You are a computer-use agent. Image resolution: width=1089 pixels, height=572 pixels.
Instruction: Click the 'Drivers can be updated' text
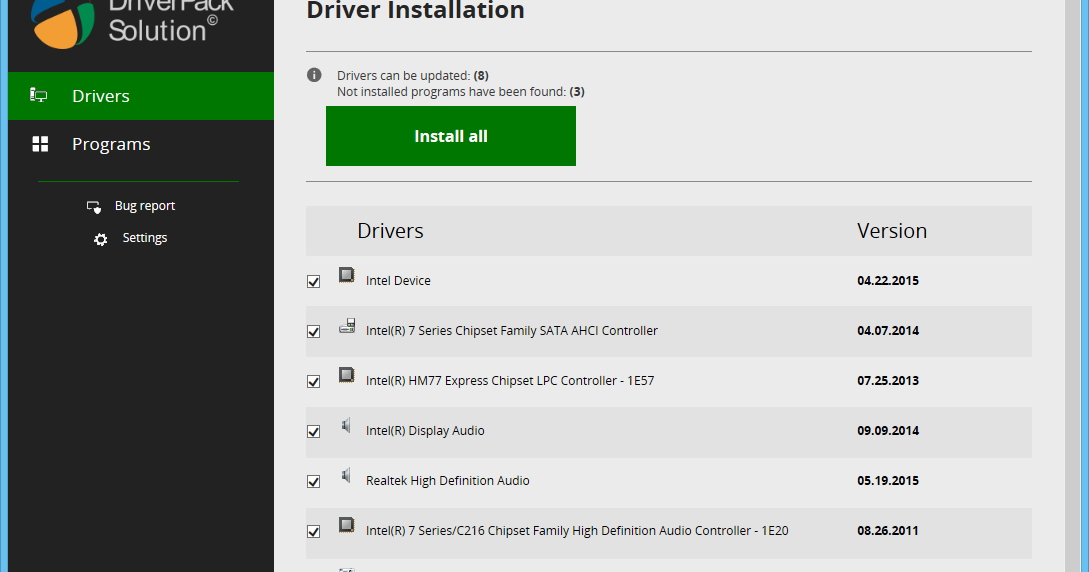[x=413, y=75]
